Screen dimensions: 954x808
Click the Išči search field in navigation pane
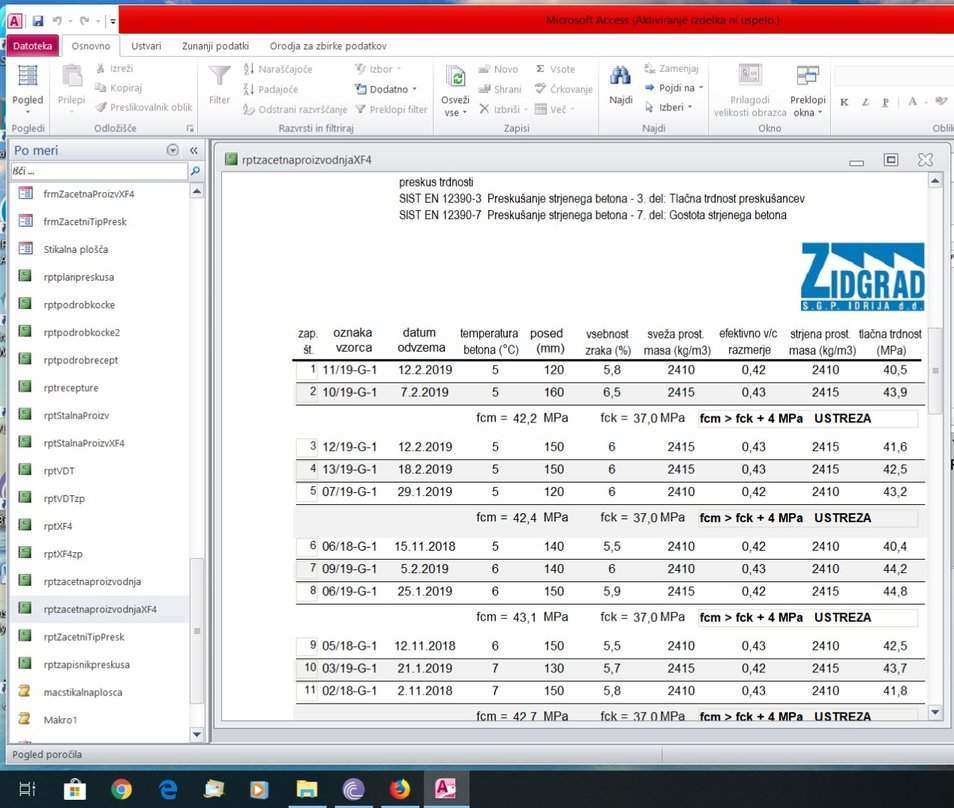(98, 172)
